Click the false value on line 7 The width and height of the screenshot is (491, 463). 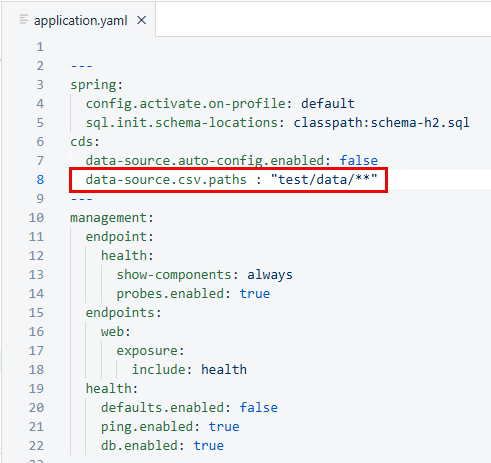tap(359, 160)
